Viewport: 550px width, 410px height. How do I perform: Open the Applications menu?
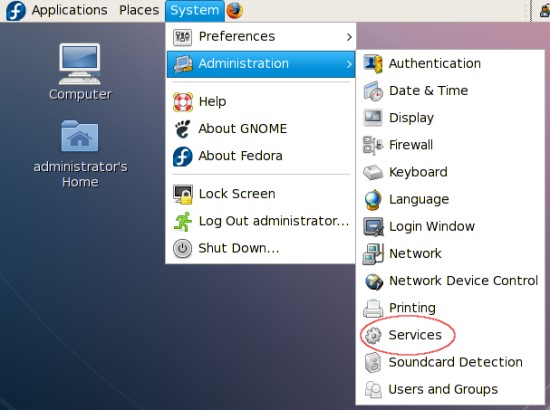tap(69, 10)
